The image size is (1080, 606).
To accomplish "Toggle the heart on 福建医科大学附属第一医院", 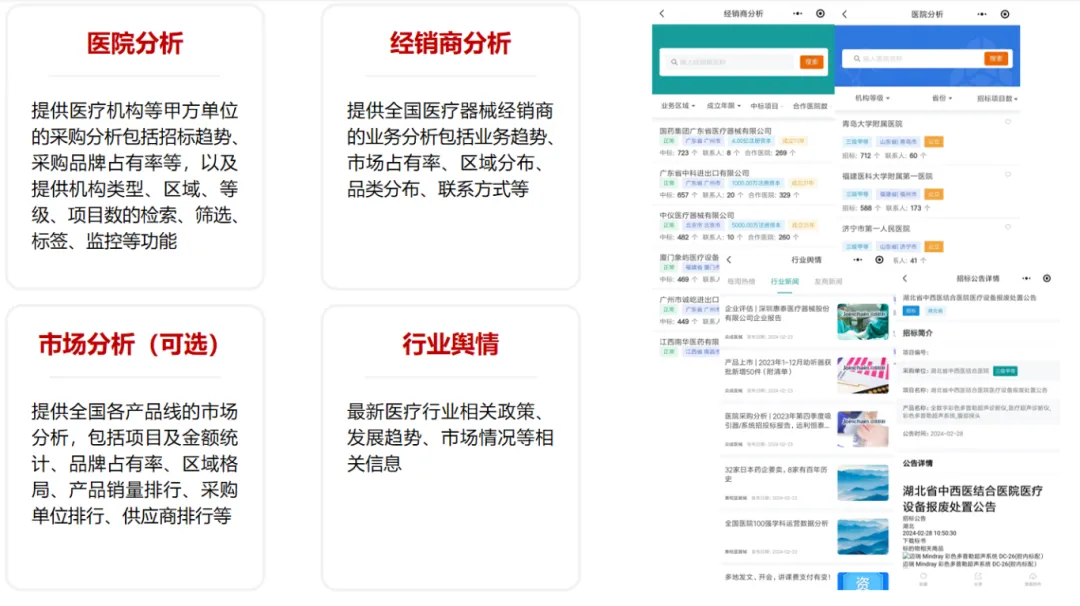I will coord(1009,174).
